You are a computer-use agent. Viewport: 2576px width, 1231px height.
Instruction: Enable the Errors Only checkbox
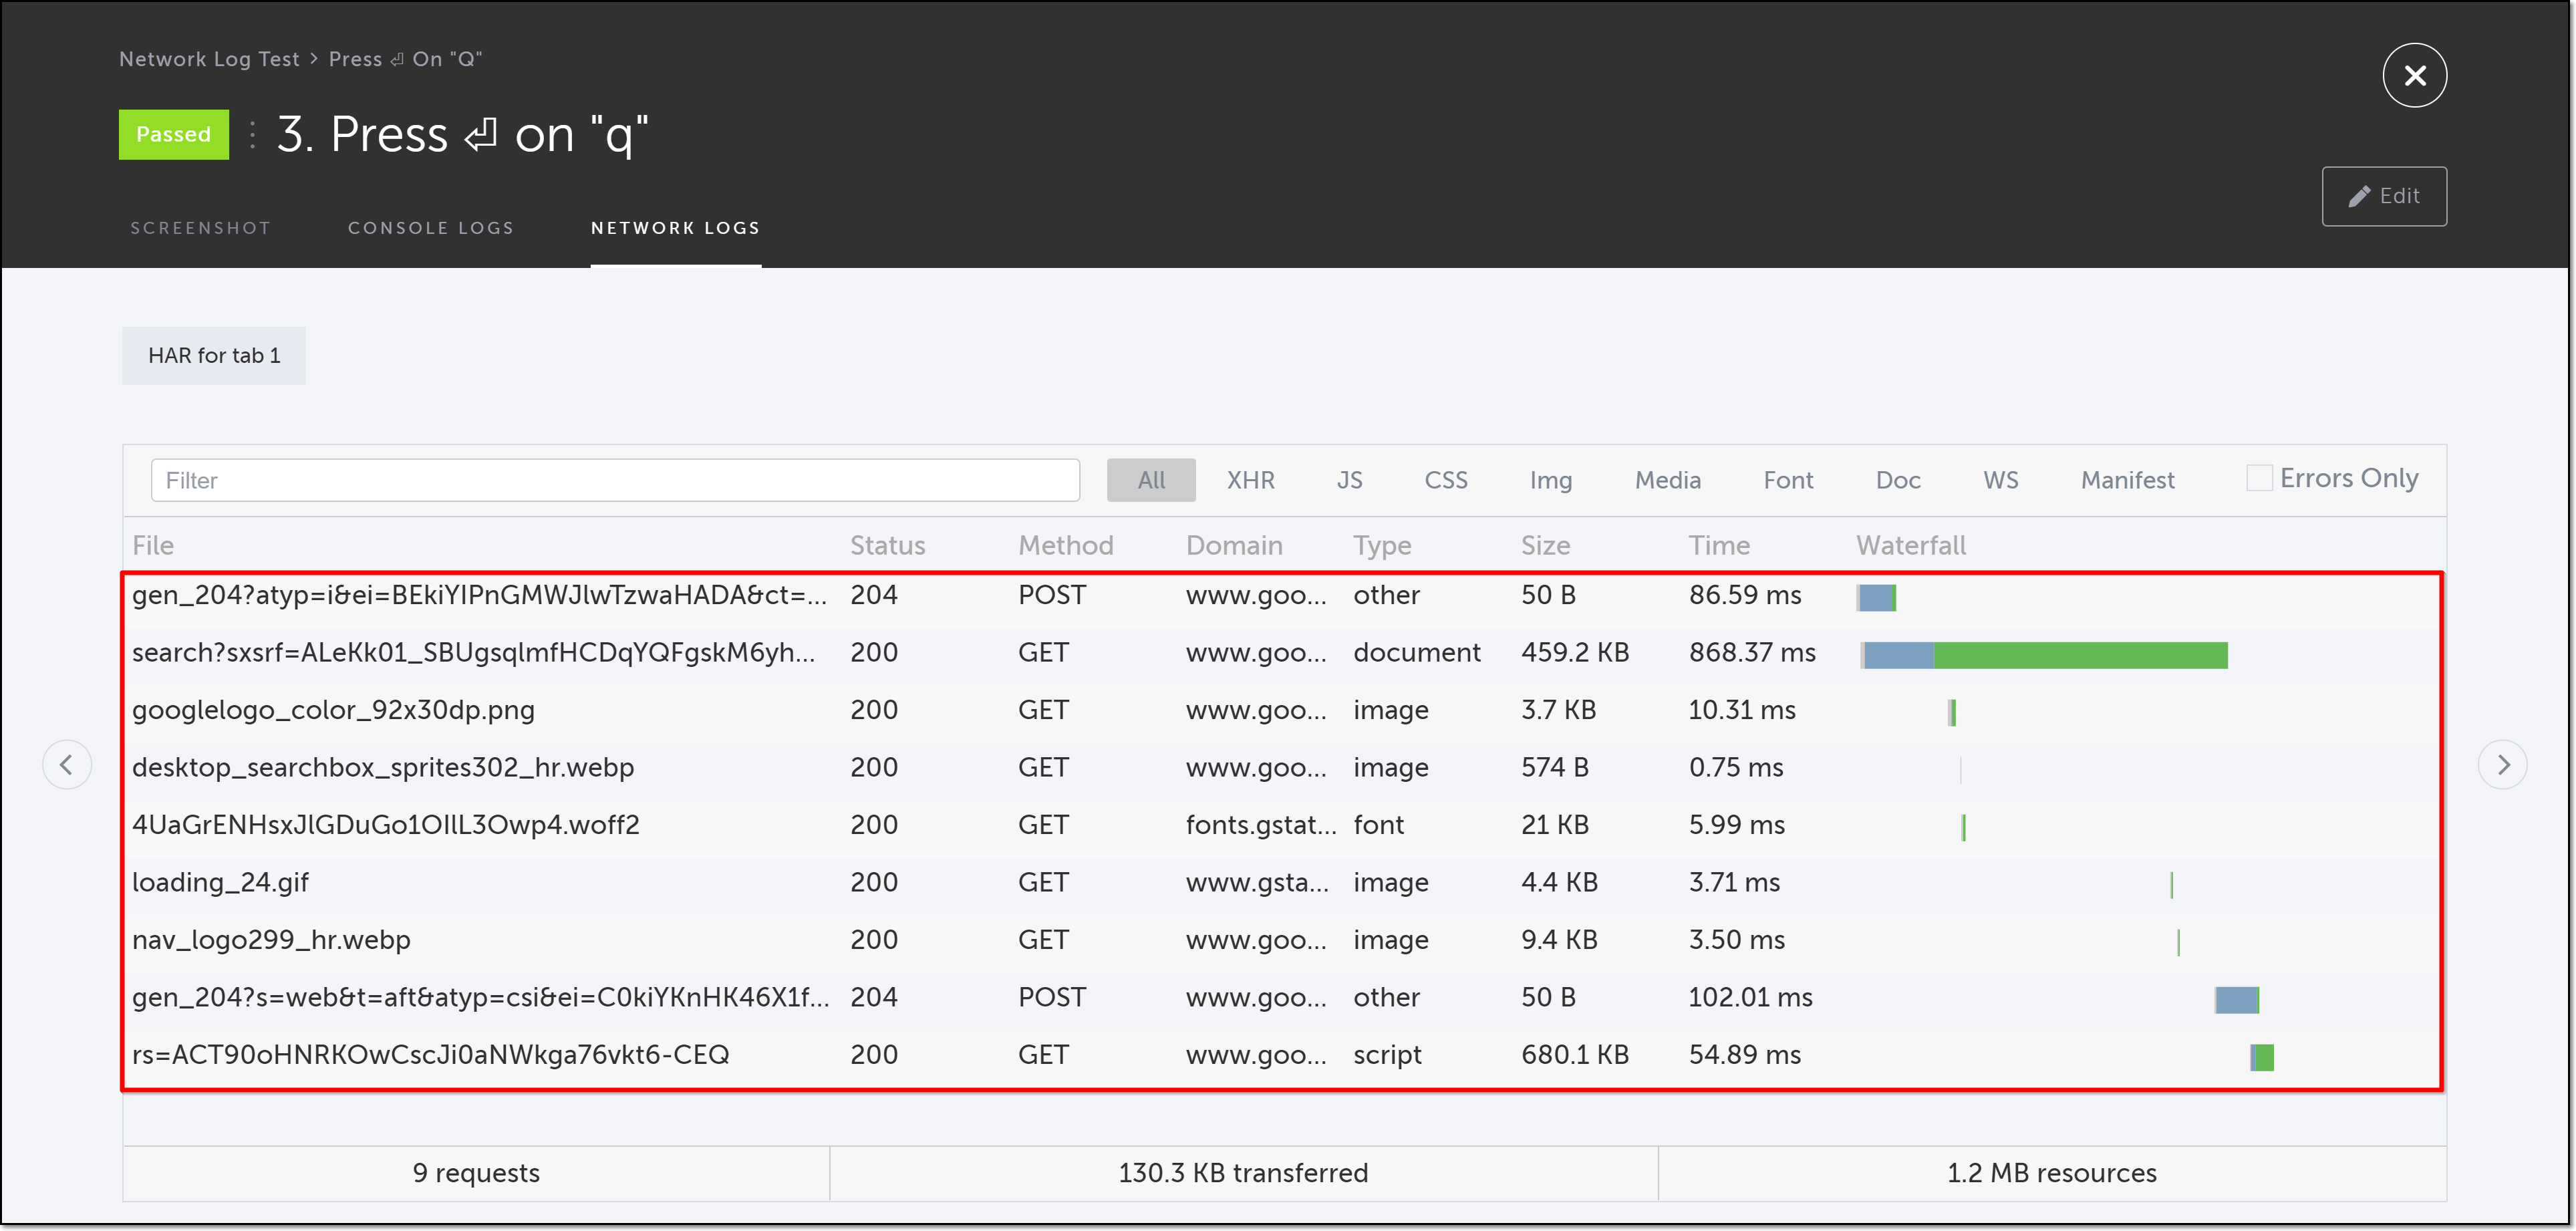coord(2259,478)
